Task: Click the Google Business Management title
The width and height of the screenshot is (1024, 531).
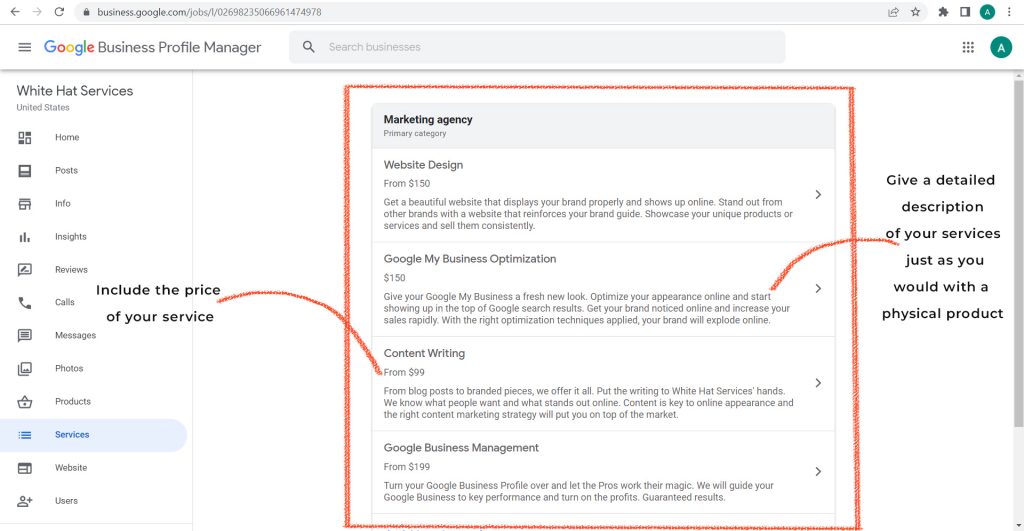Action: pyautogui.click(x=461, y=448)
